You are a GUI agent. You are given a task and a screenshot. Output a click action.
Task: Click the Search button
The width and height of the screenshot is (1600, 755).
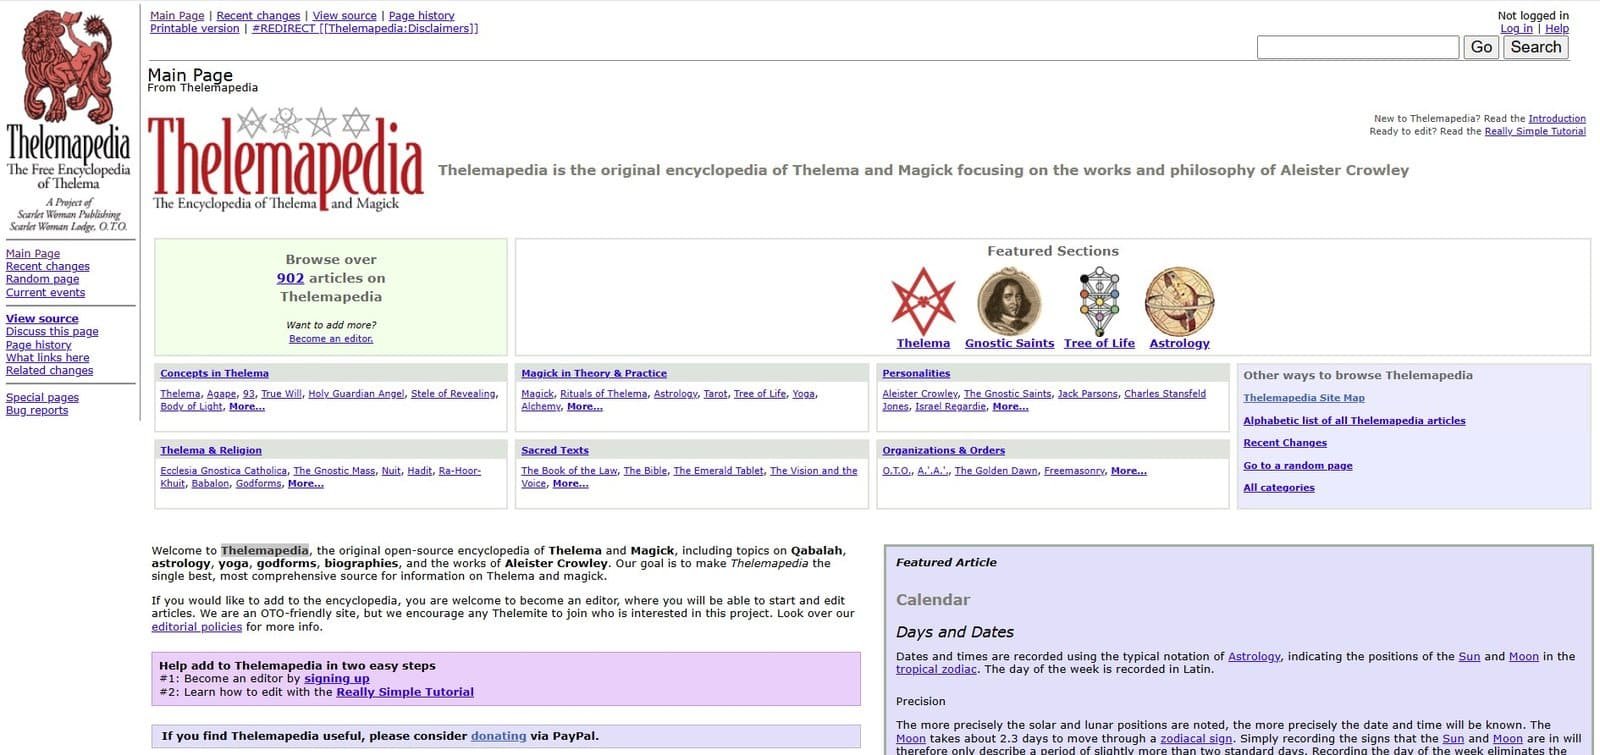coord(1536,47)
